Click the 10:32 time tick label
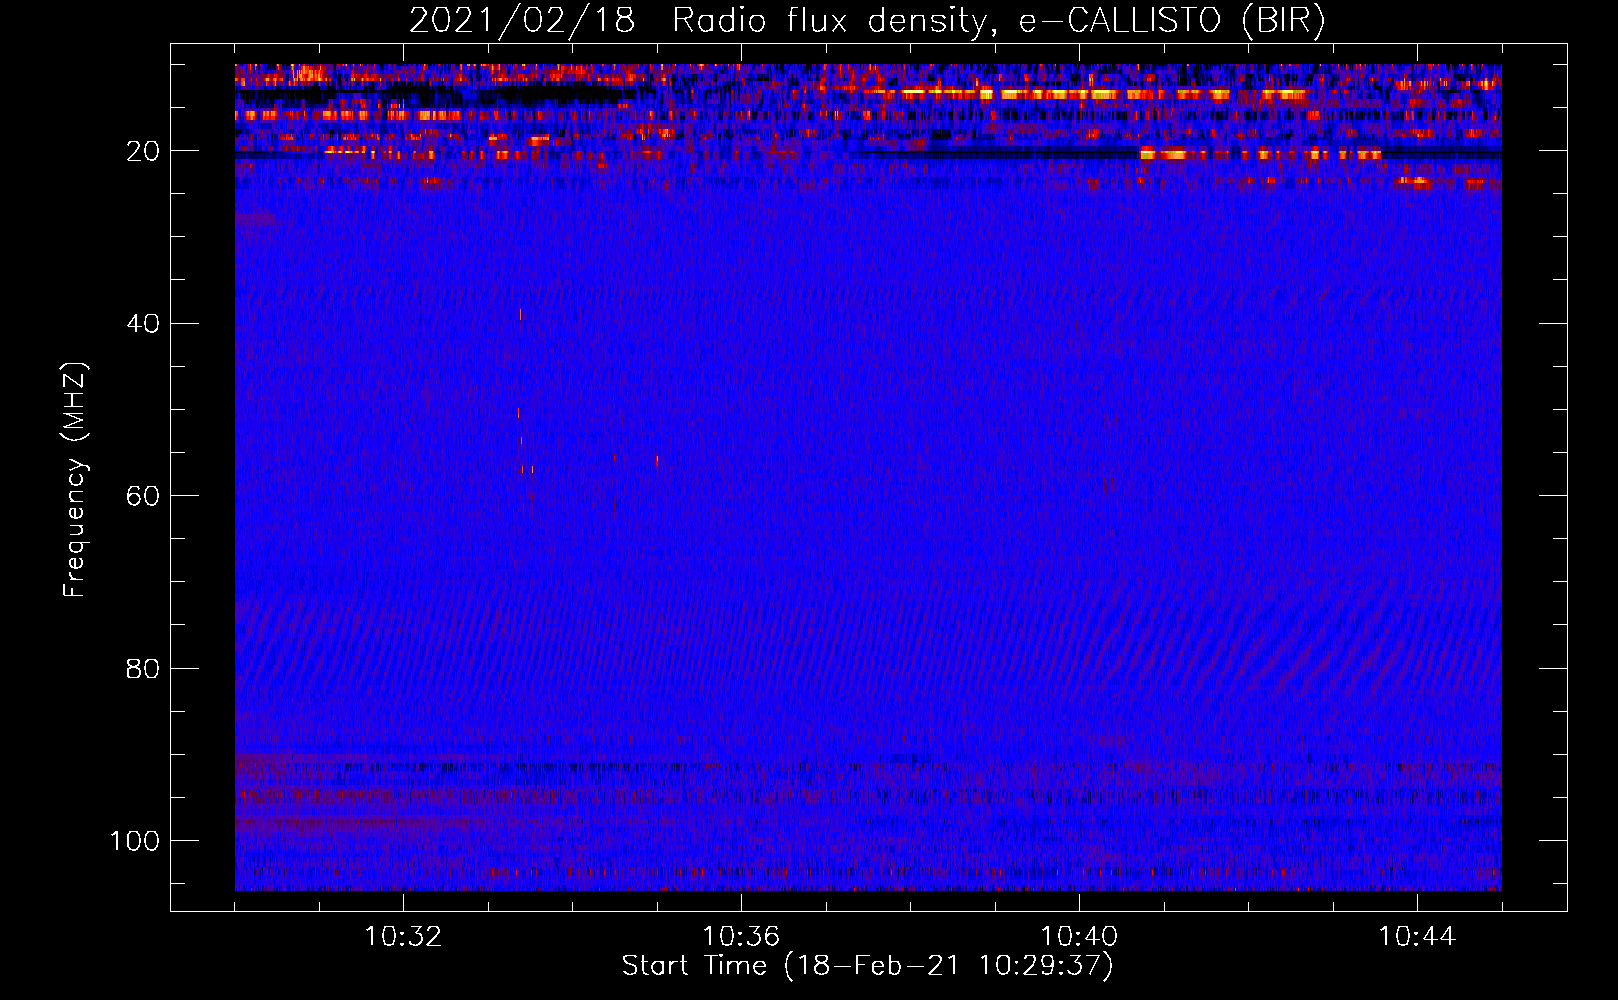The image size is (1618, 1000). pyautogui.click(x=403, y=937)
